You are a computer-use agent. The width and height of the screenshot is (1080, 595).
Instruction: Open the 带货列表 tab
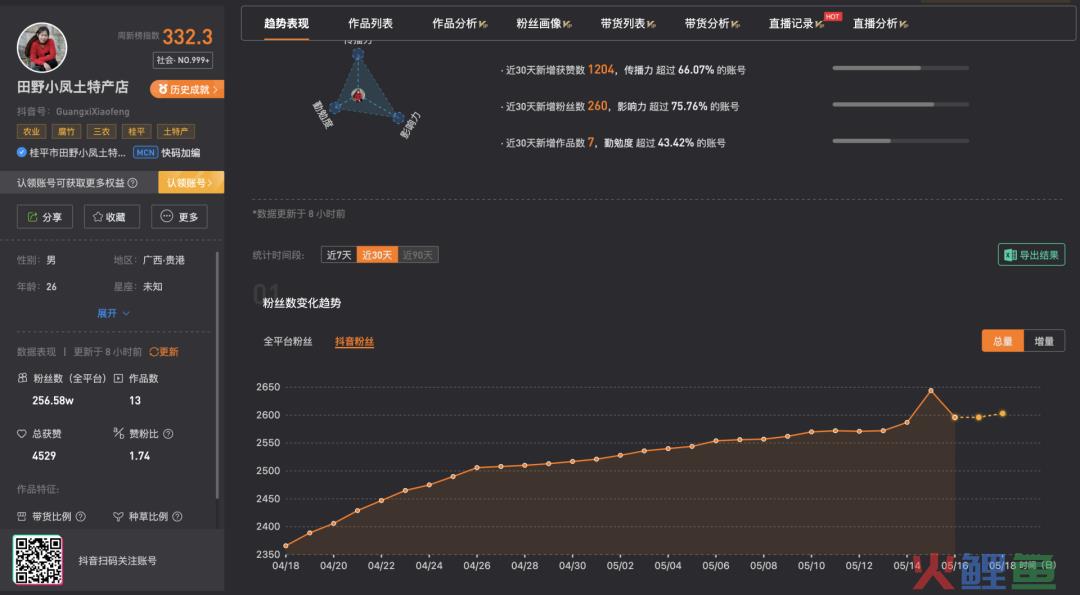click(627, 23)
